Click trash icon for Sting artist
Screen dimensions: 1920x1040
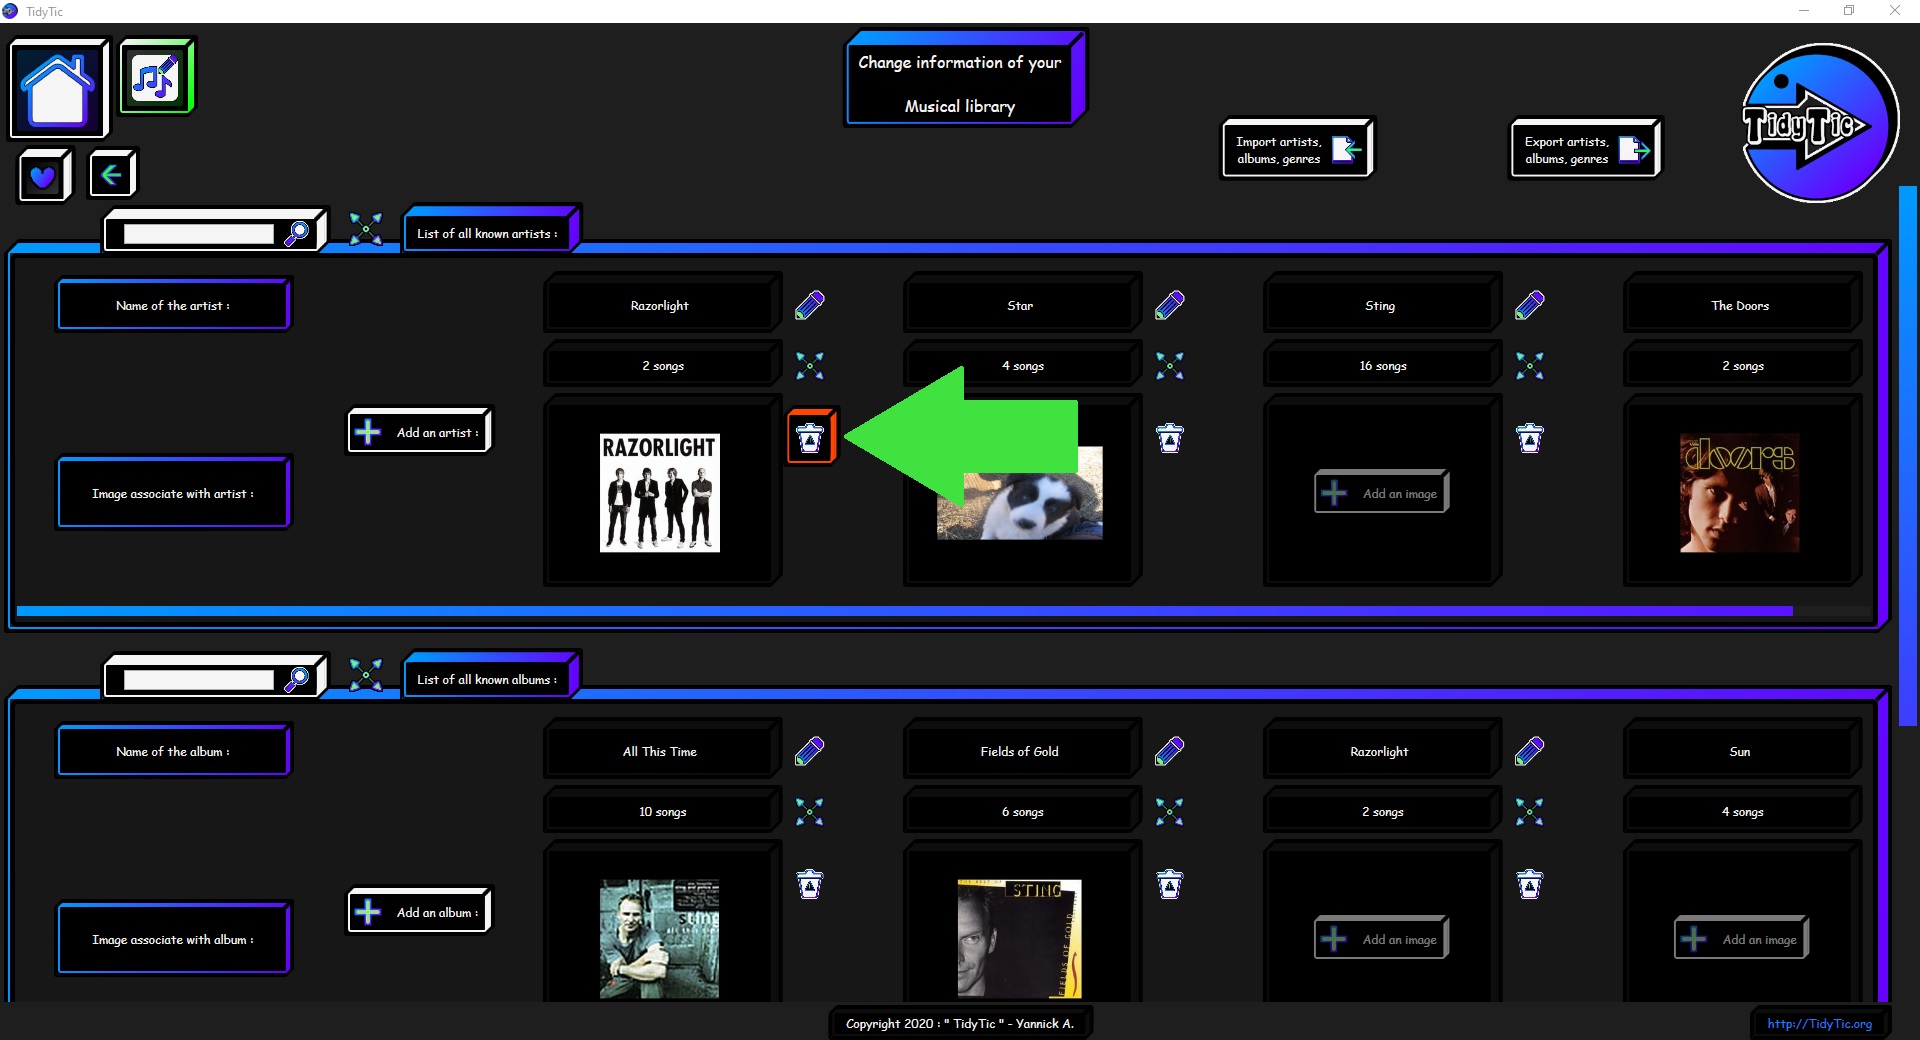1530,438
